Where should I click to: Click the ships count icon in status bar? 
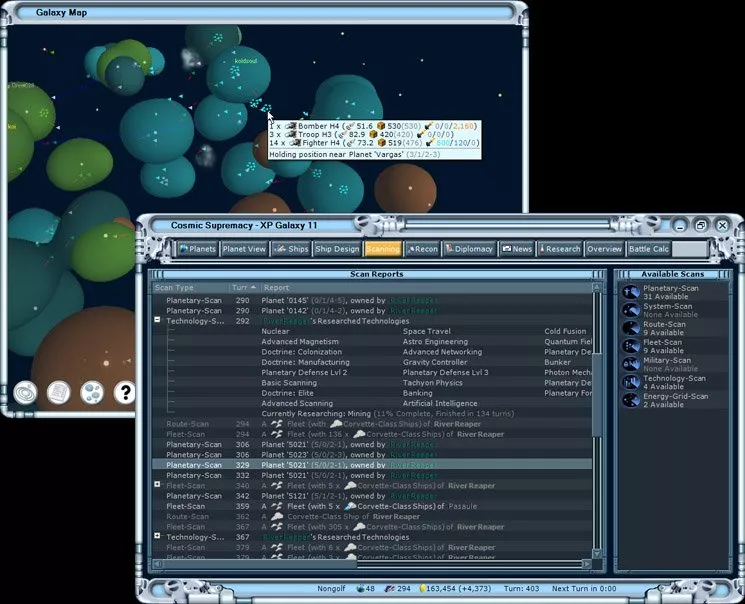tap(390, 588)
